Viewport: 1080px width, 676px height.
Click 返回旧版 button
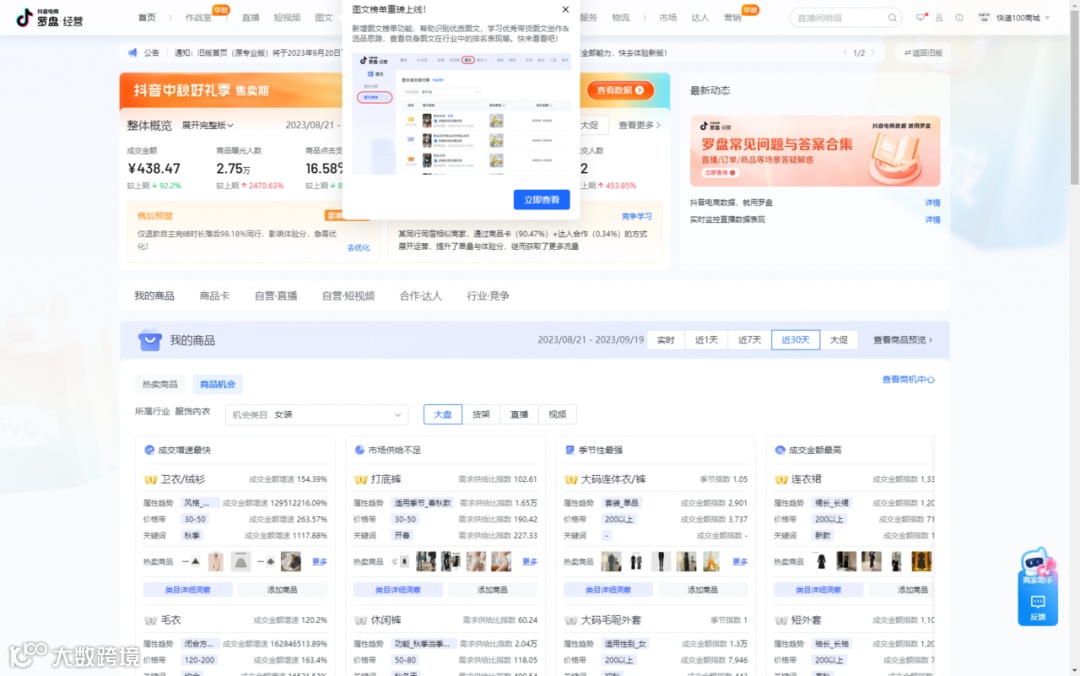(x=923, y=53)
